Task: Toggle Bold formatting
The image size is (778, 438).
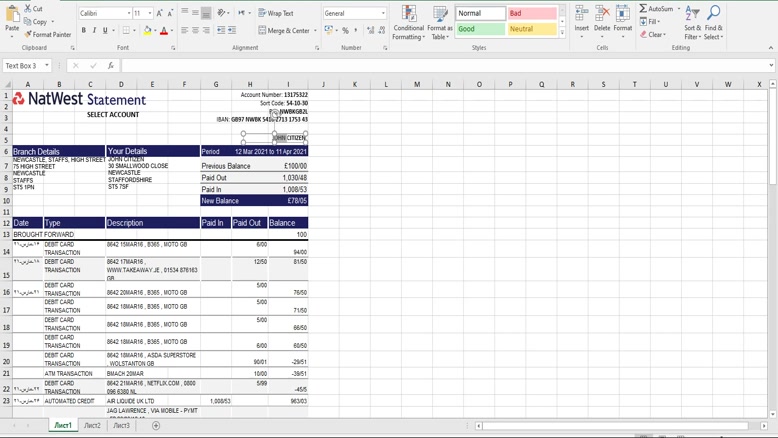Action: click(83, 31)
